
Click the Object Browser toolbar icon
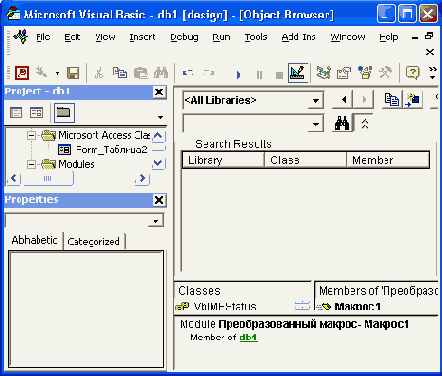[365, 73]
